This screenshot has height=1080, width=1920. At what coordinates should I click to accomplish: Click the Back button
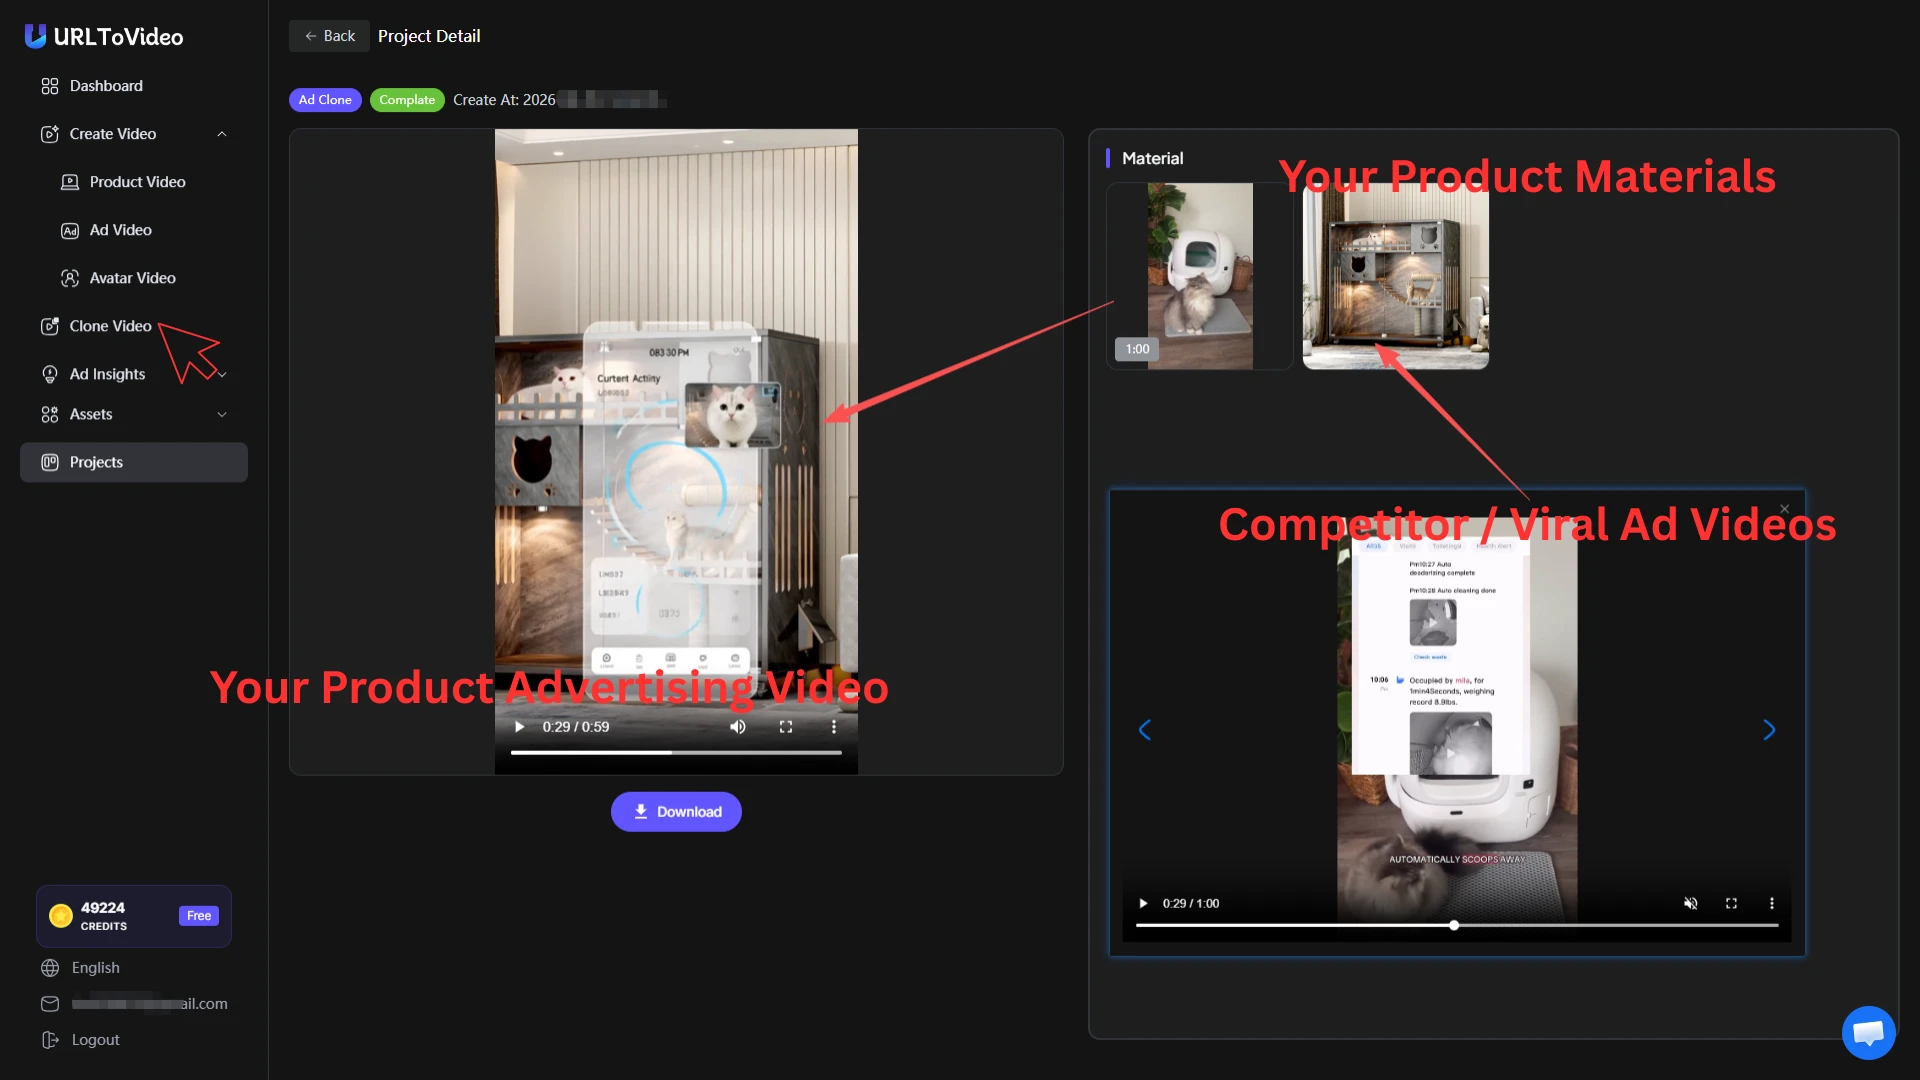coord(329,36)
